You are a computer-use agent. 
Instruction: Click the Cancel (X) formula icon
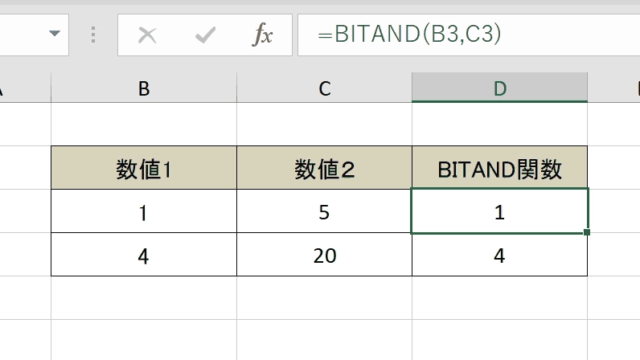click(147, 35)
